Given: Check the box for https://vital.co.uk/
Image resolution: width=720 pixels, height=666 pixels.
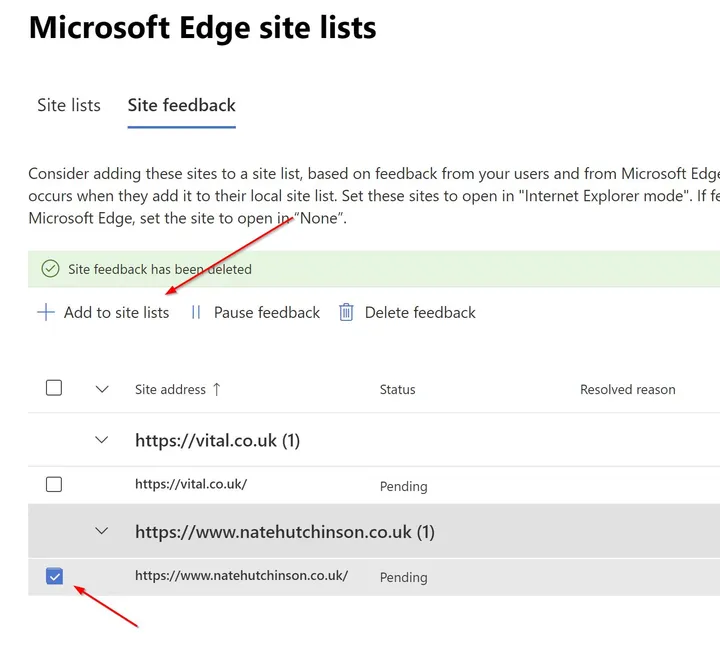Looking at the screenshot, I should pos(54,484).
